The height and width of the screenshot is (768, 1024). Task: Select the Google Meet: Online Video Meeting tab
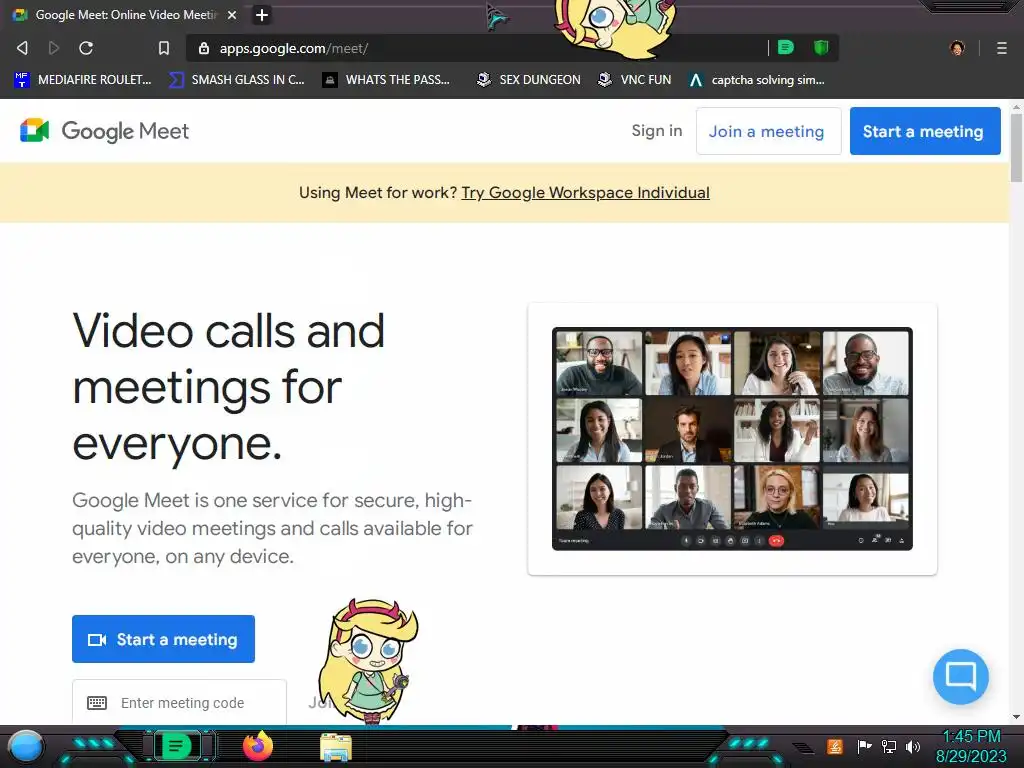[126, 14]
